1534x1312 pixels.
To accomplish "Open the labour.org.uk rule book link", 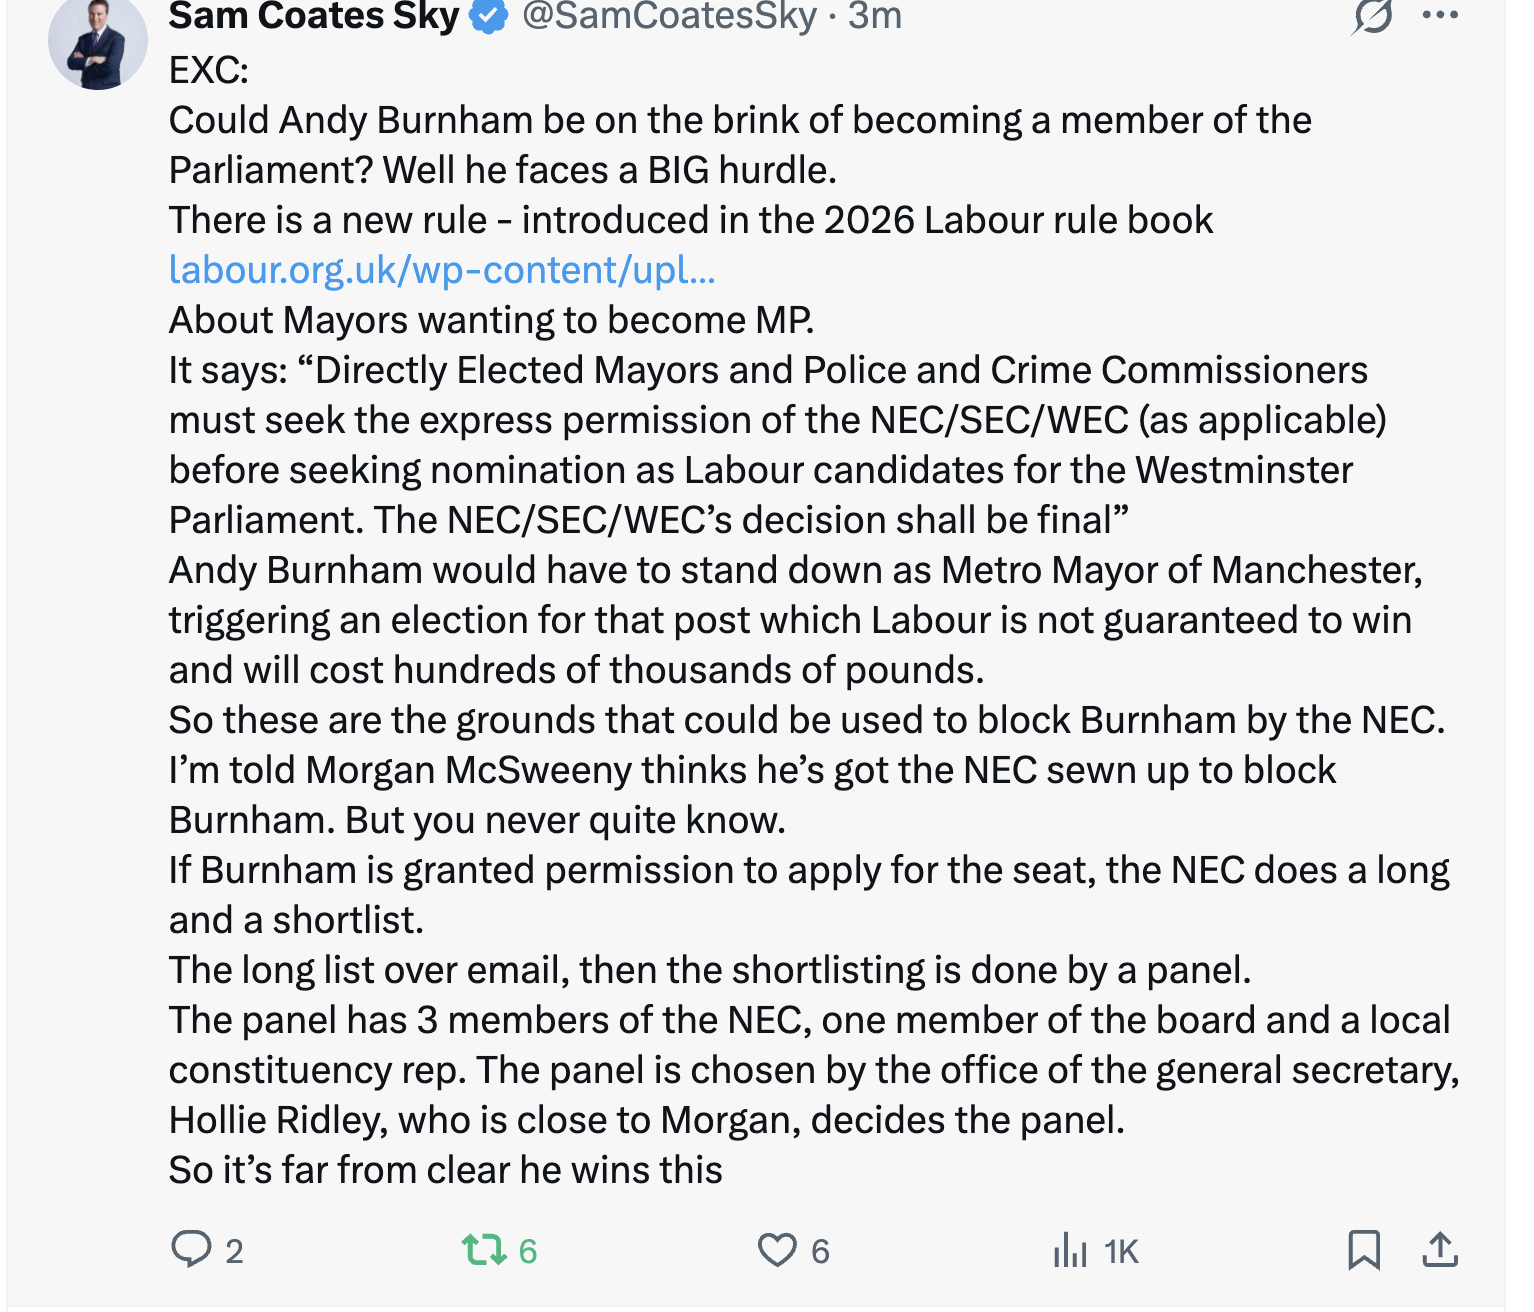I will 442,270.
